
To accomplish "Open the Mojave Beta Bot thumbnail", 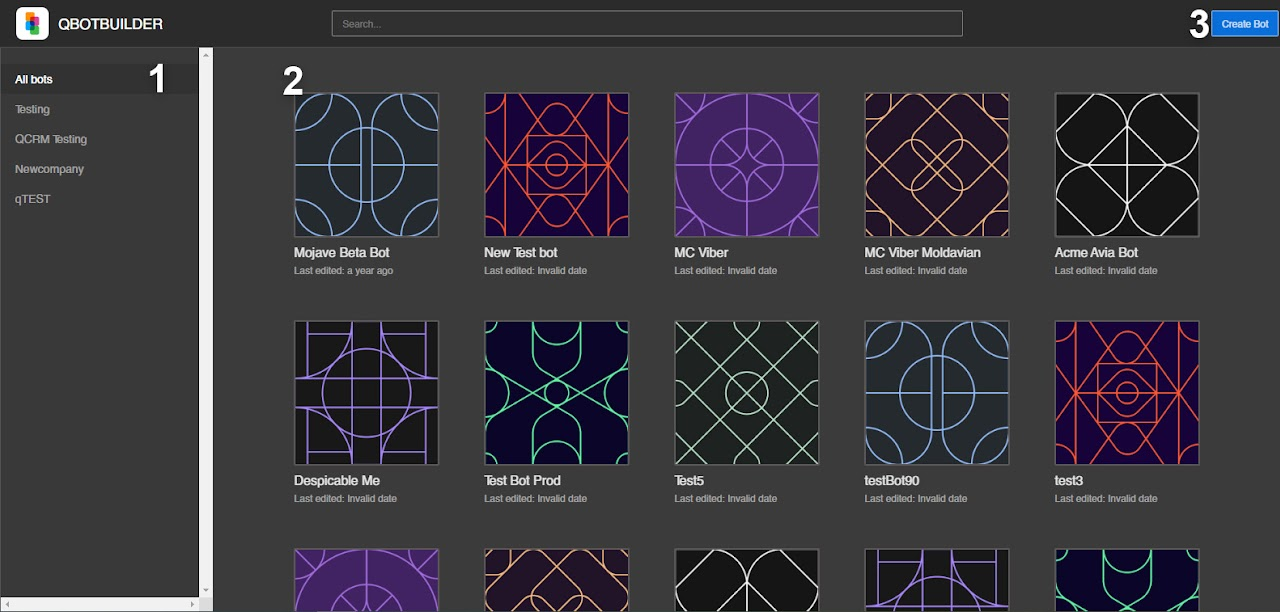I will point(366,165).
